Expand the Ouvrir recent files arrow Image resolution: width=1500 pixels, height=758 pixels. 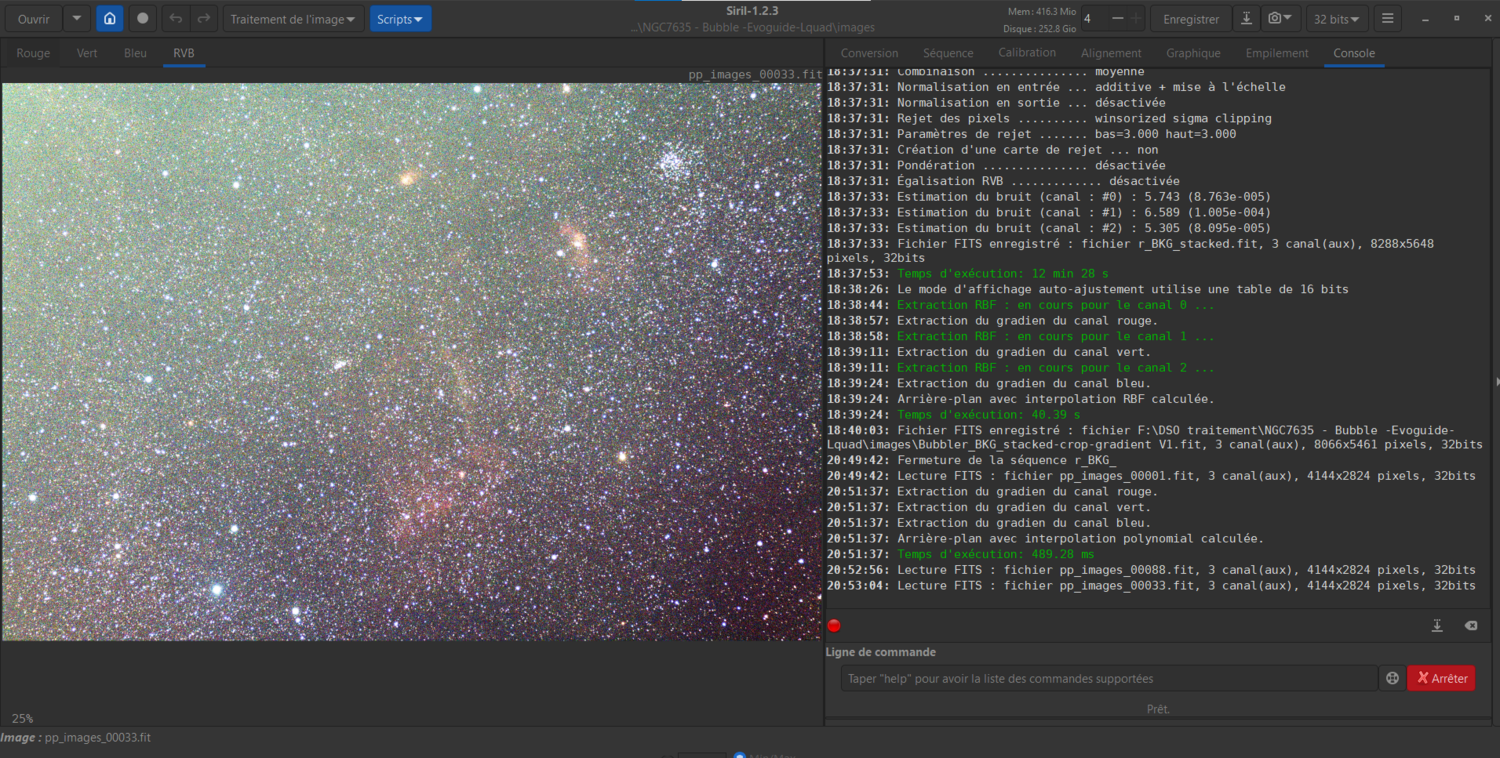coord(77,19)
